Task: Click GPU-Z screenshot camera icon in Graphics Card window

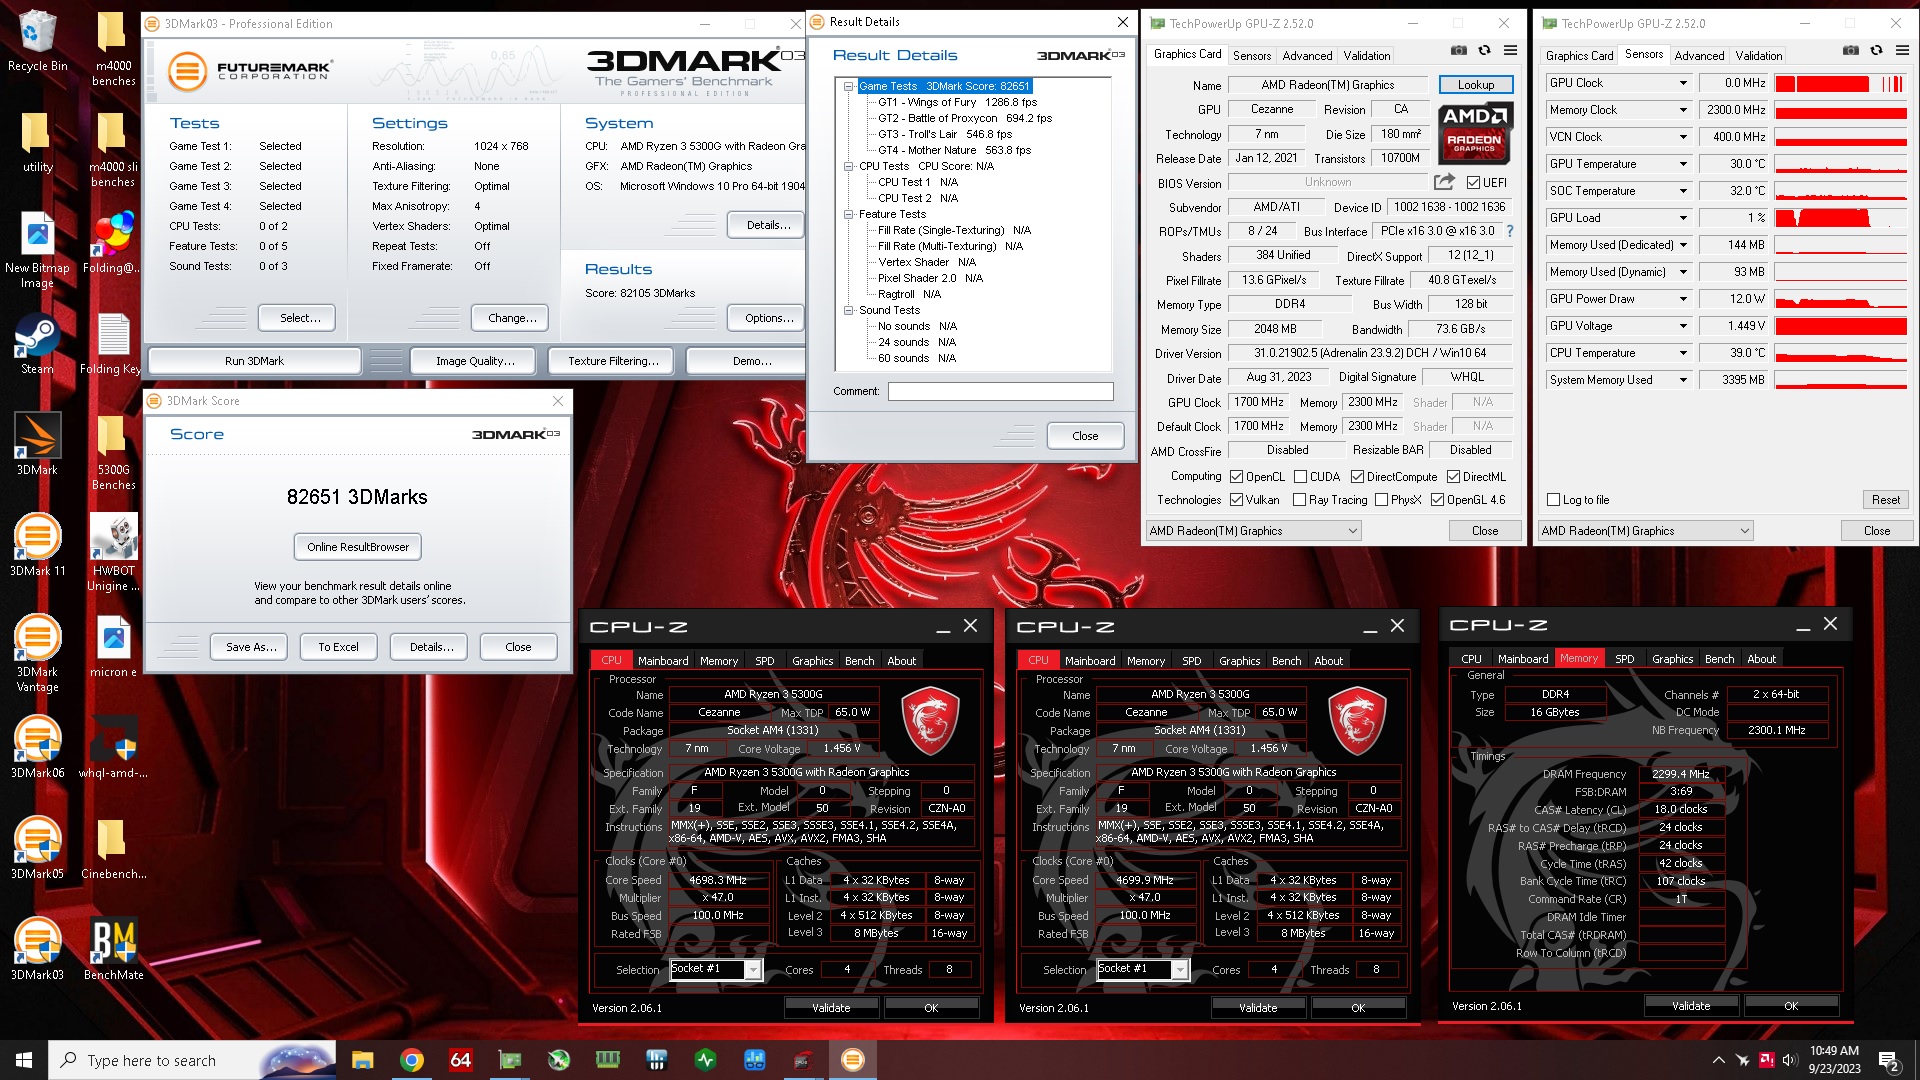Action: pyautogui.click(x=1459, y=51)
